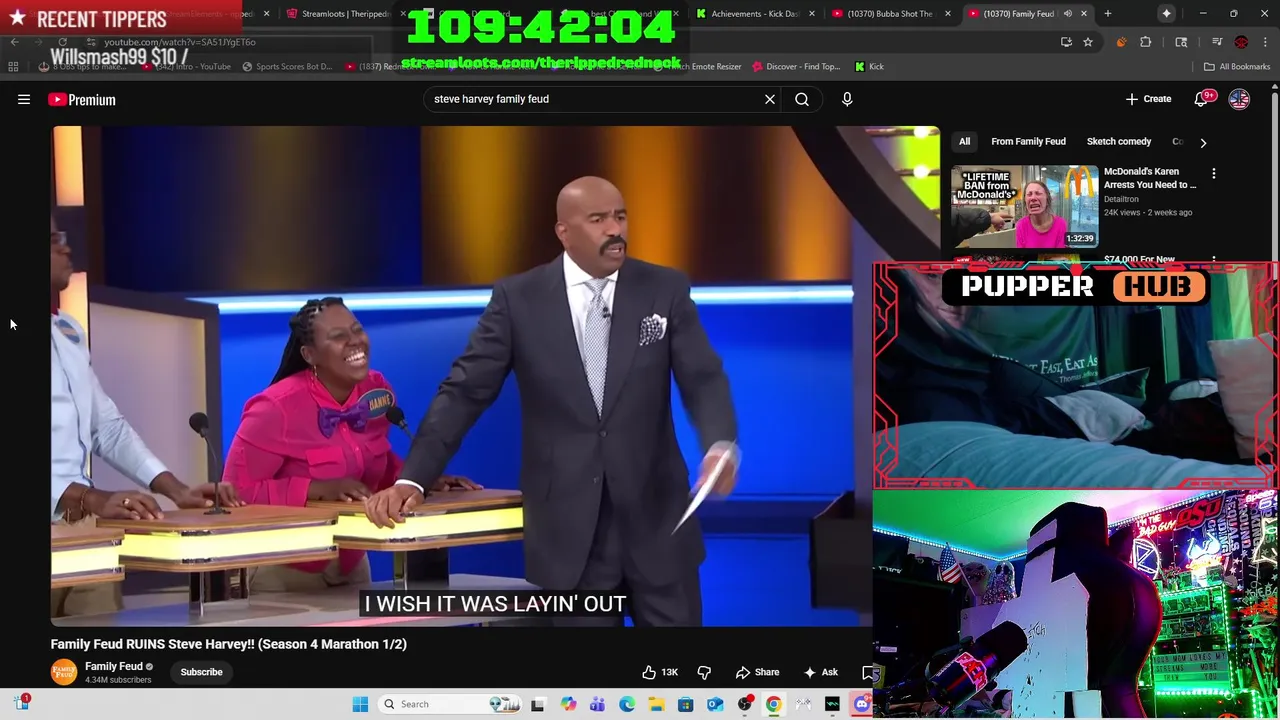Open the YouTube guide hamburger menu

tap(24, 99)
